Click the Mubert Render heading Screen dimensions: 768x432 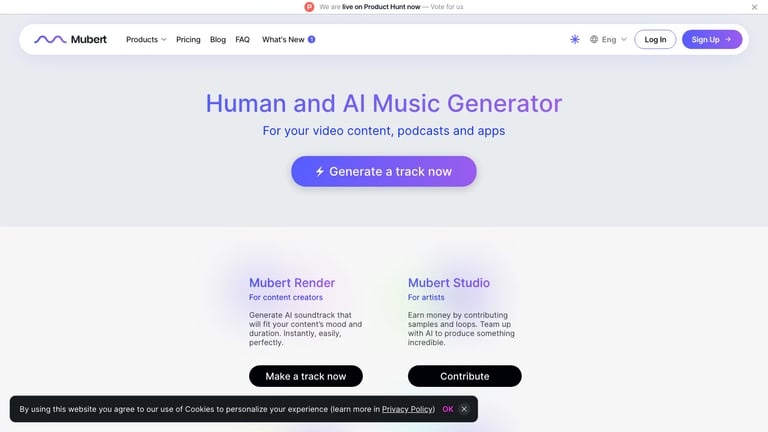(x=292, y=283)
